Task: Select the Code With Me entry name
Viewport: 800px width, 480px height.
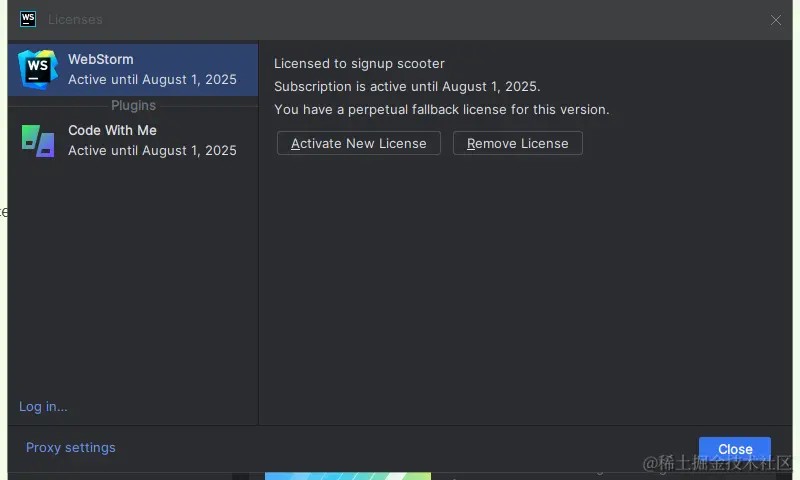Action: (x=112, y=130)
